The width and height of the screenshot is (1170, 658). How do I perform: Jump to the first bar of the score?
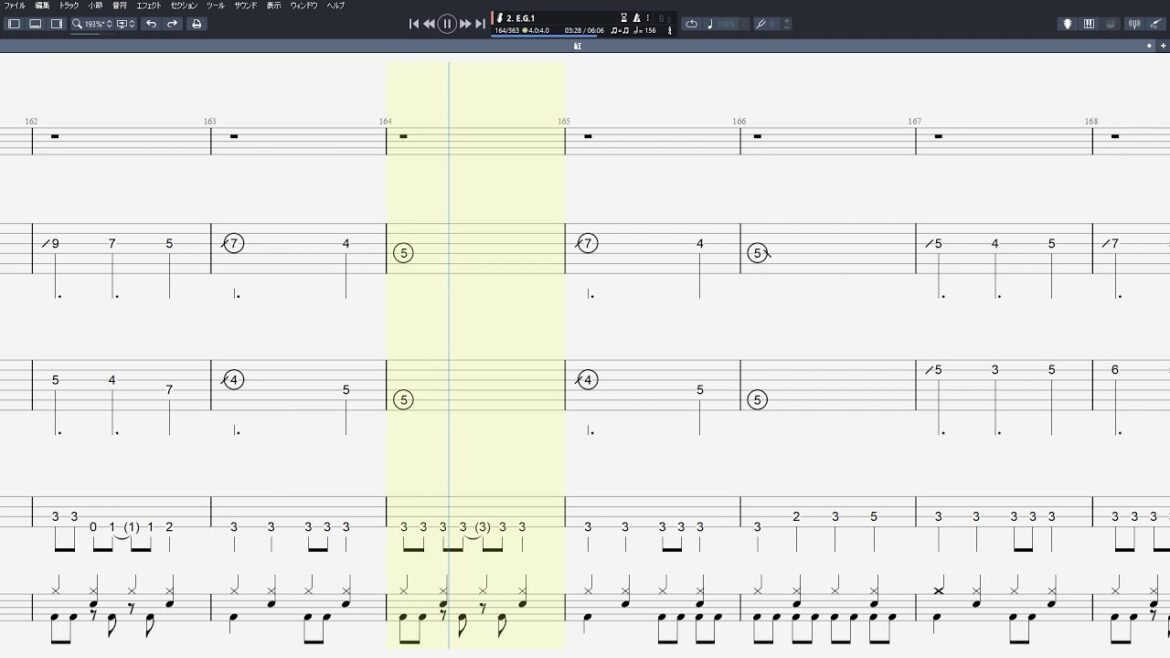click(414, 24)
